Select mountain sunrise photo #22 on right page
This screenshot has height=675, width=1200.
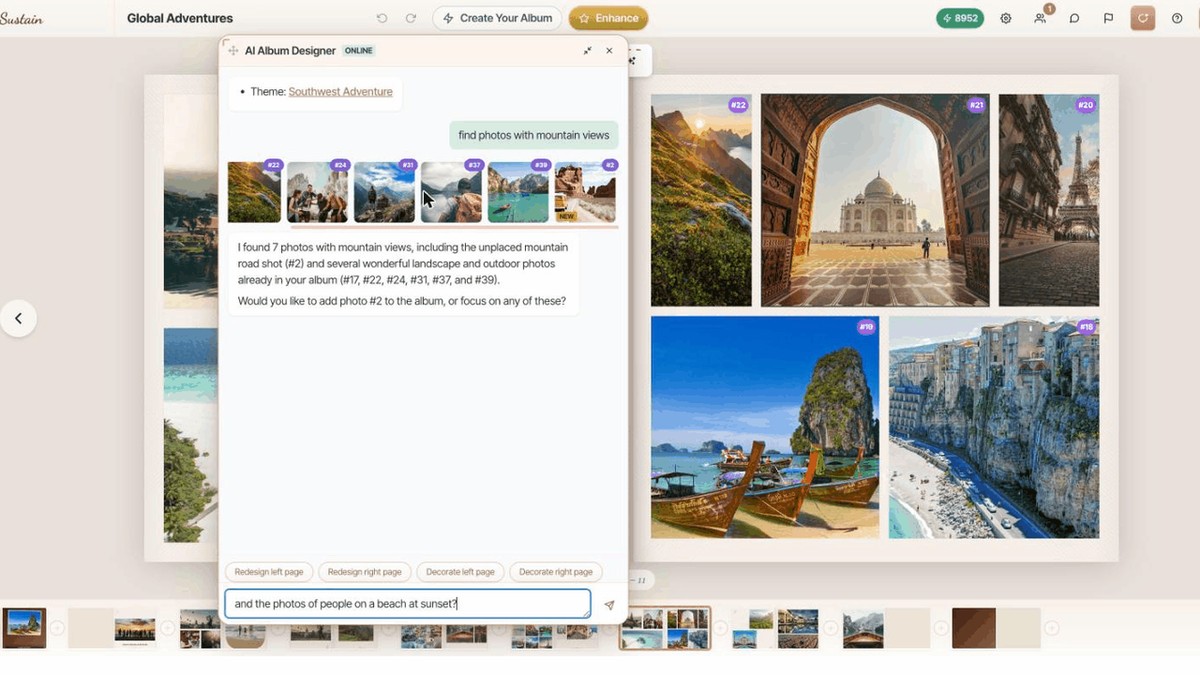point(701,200)
